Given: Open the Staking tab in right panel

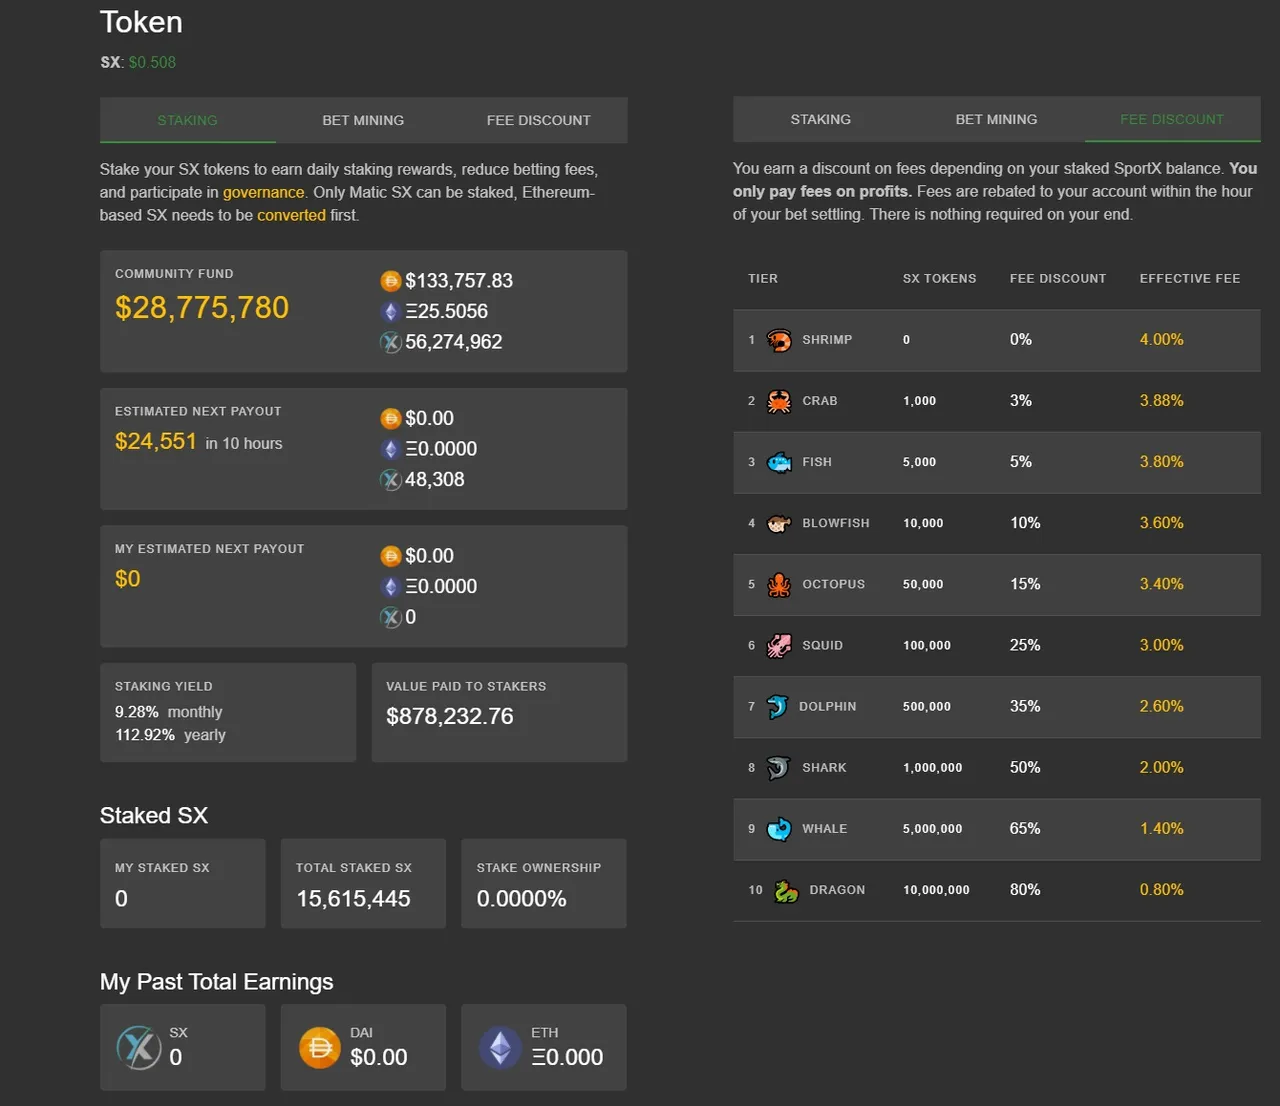Looking at the screenshot, I should click(821, 119).
